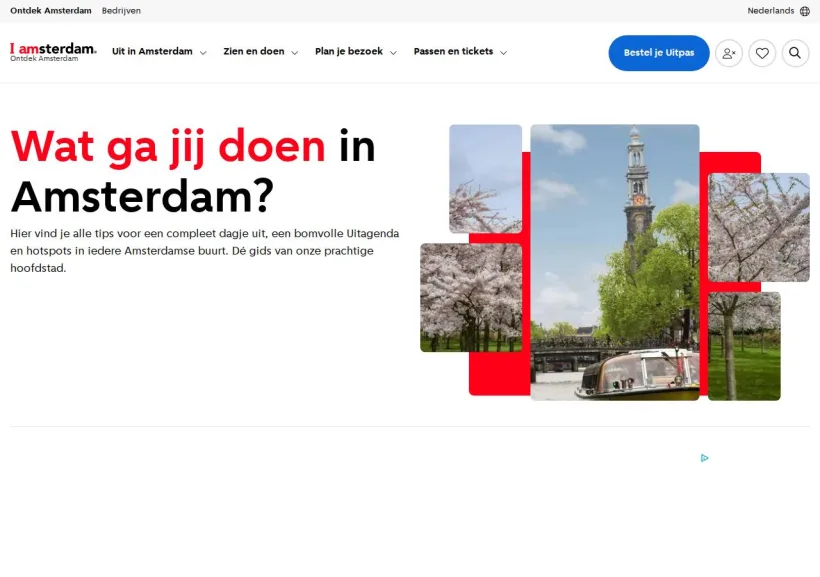This screenshot has height=577, width=820.
Task: Click the globe language icon
Action: (x=805, y=11)
